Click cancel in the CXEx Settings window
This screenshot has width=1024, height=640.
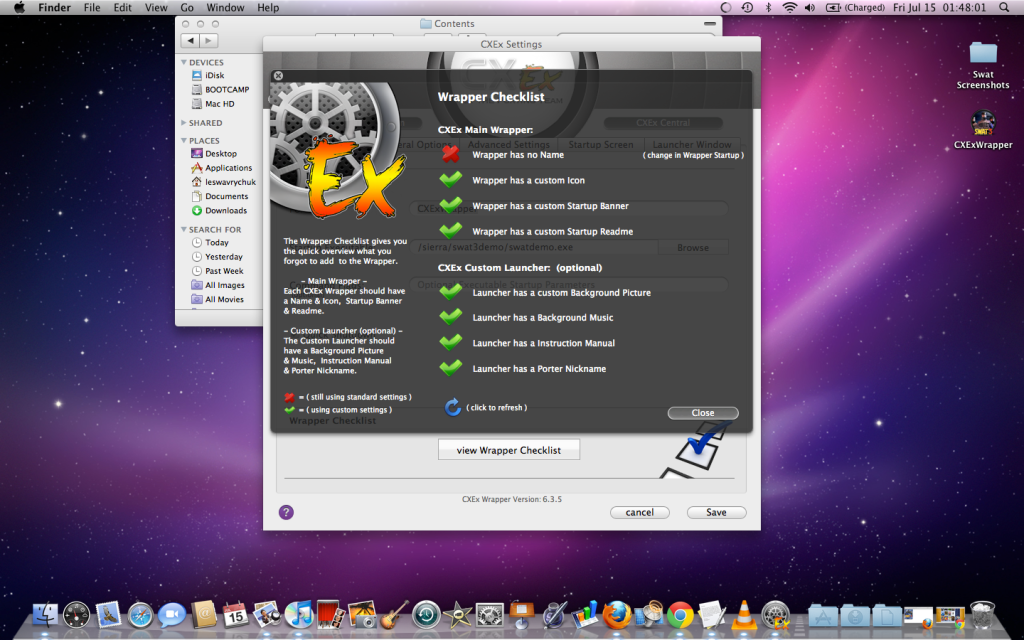[x=639, y=513]
